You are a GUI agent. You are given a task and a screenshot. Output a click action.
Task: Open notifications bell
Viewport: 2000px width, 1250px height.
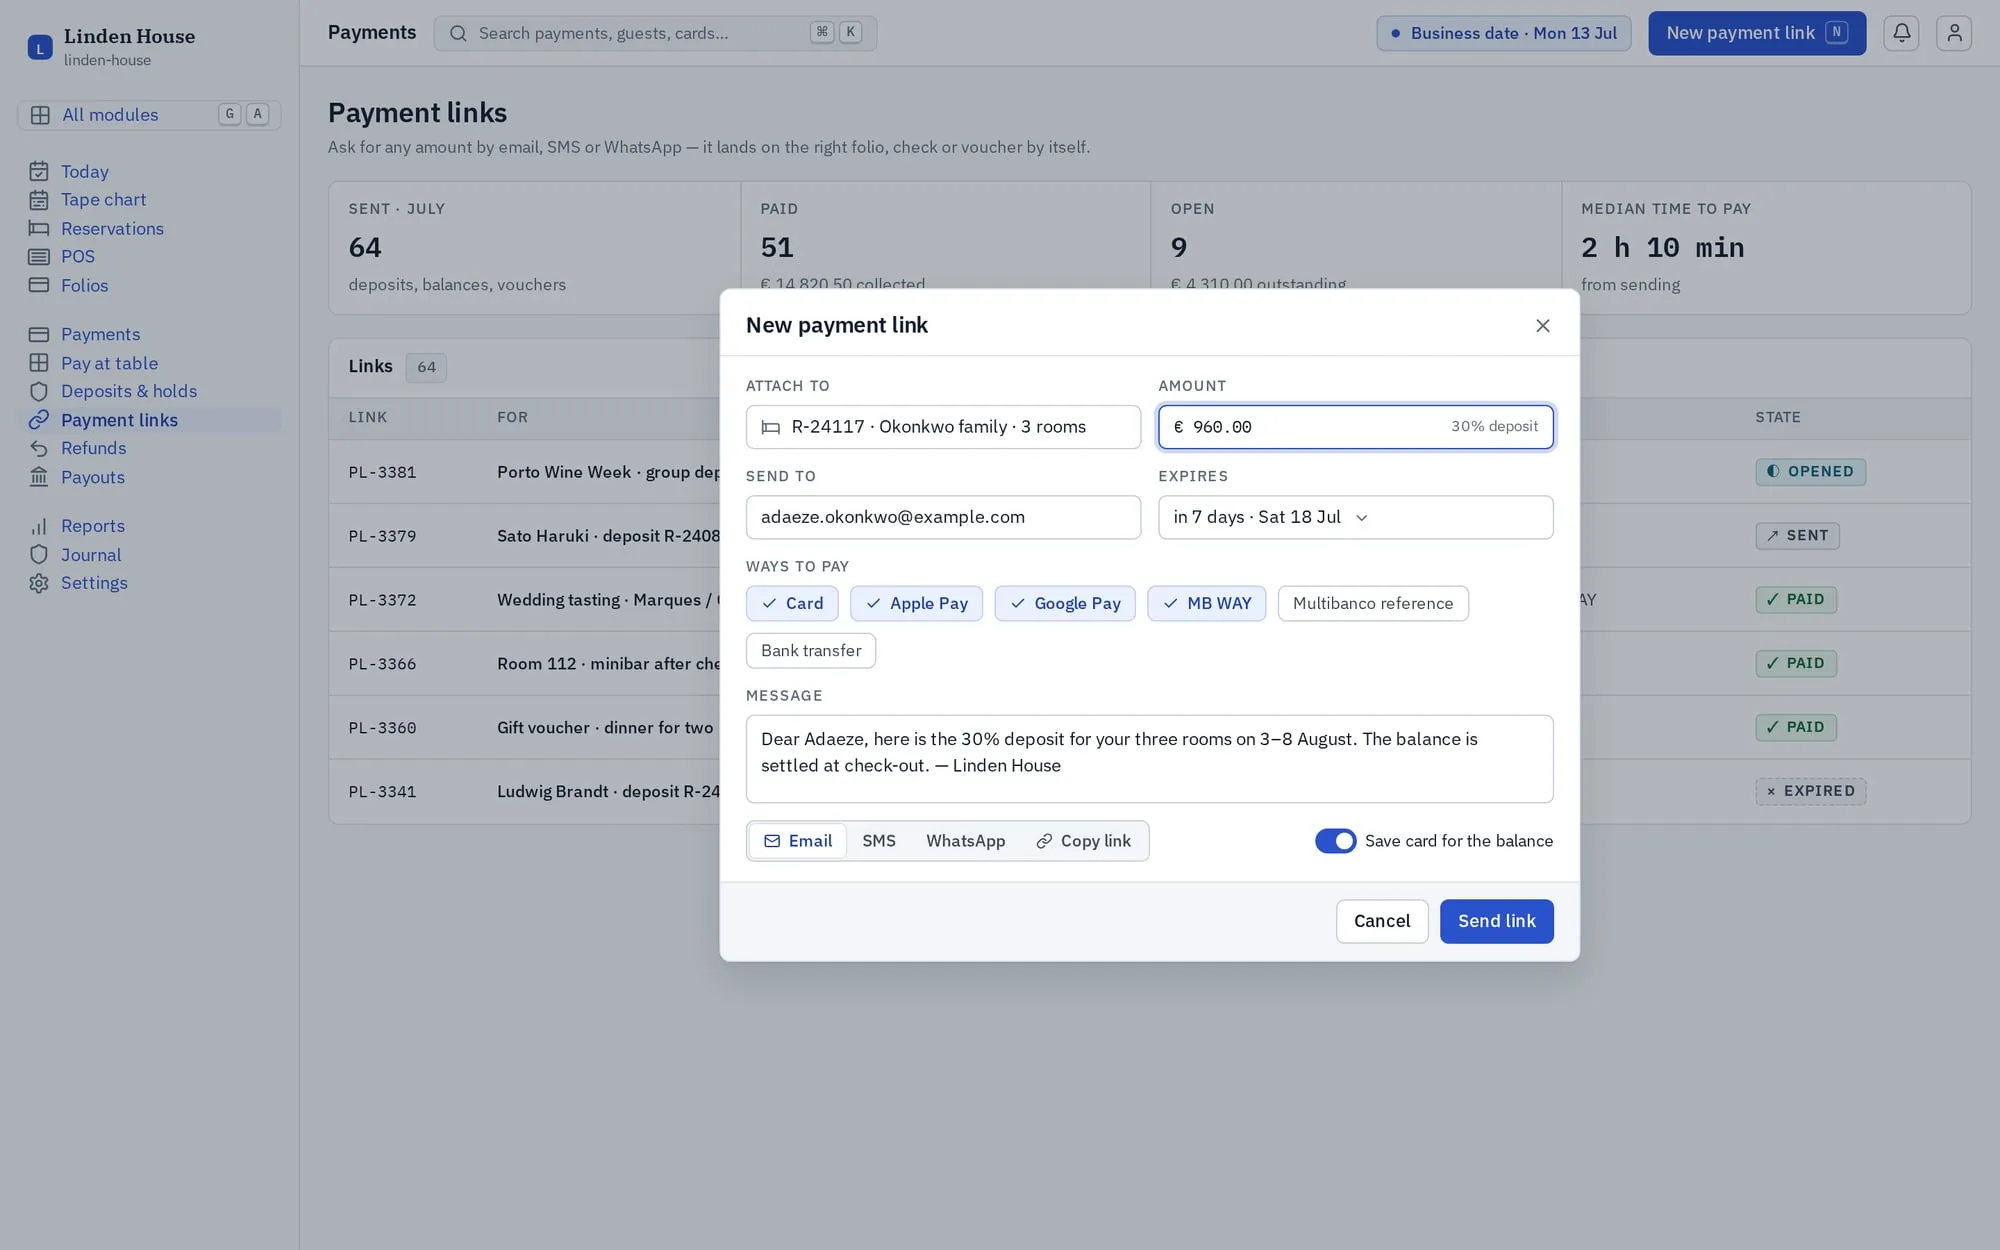click(x=1901, y=33)
